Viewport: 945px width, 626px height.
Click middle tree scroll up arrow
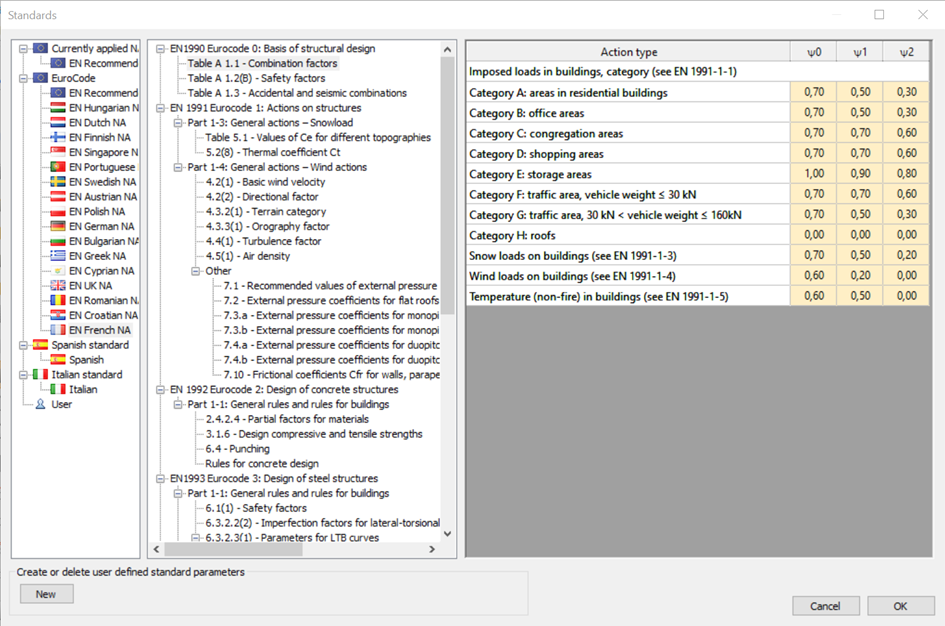[447, 49]
